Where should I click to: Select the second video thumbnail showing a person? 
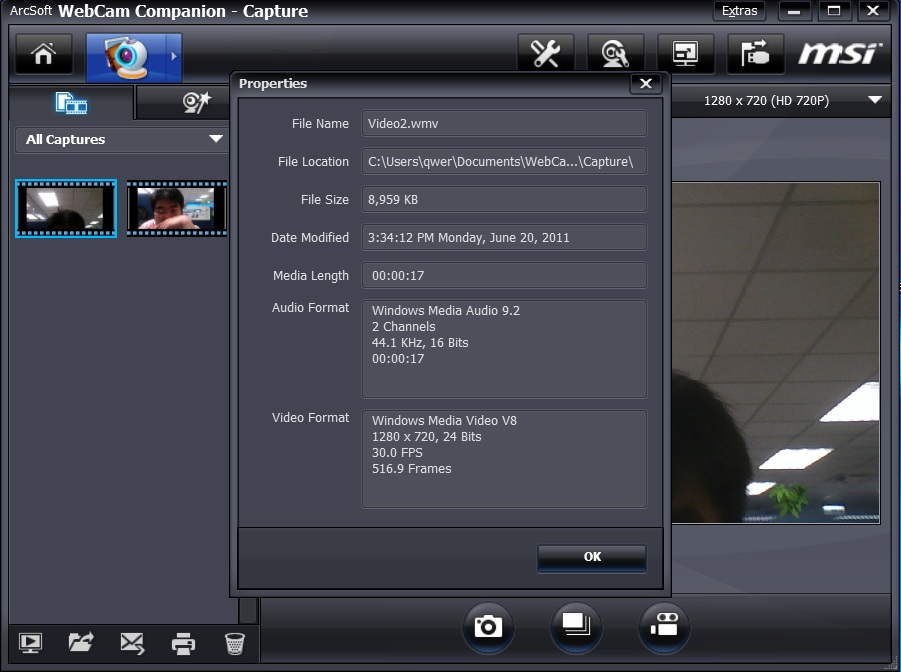(177, 208)
